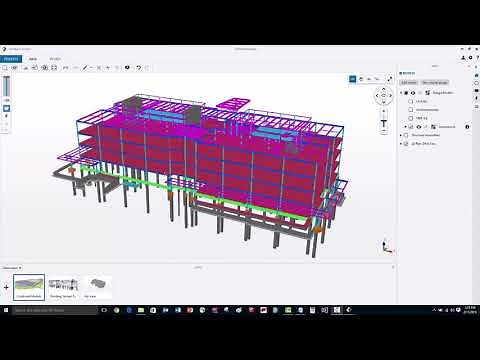Image resolution: width=480 pixels, height=360 pixels.
Task: Select the second view thumbnail
Action: coord(63,287)
